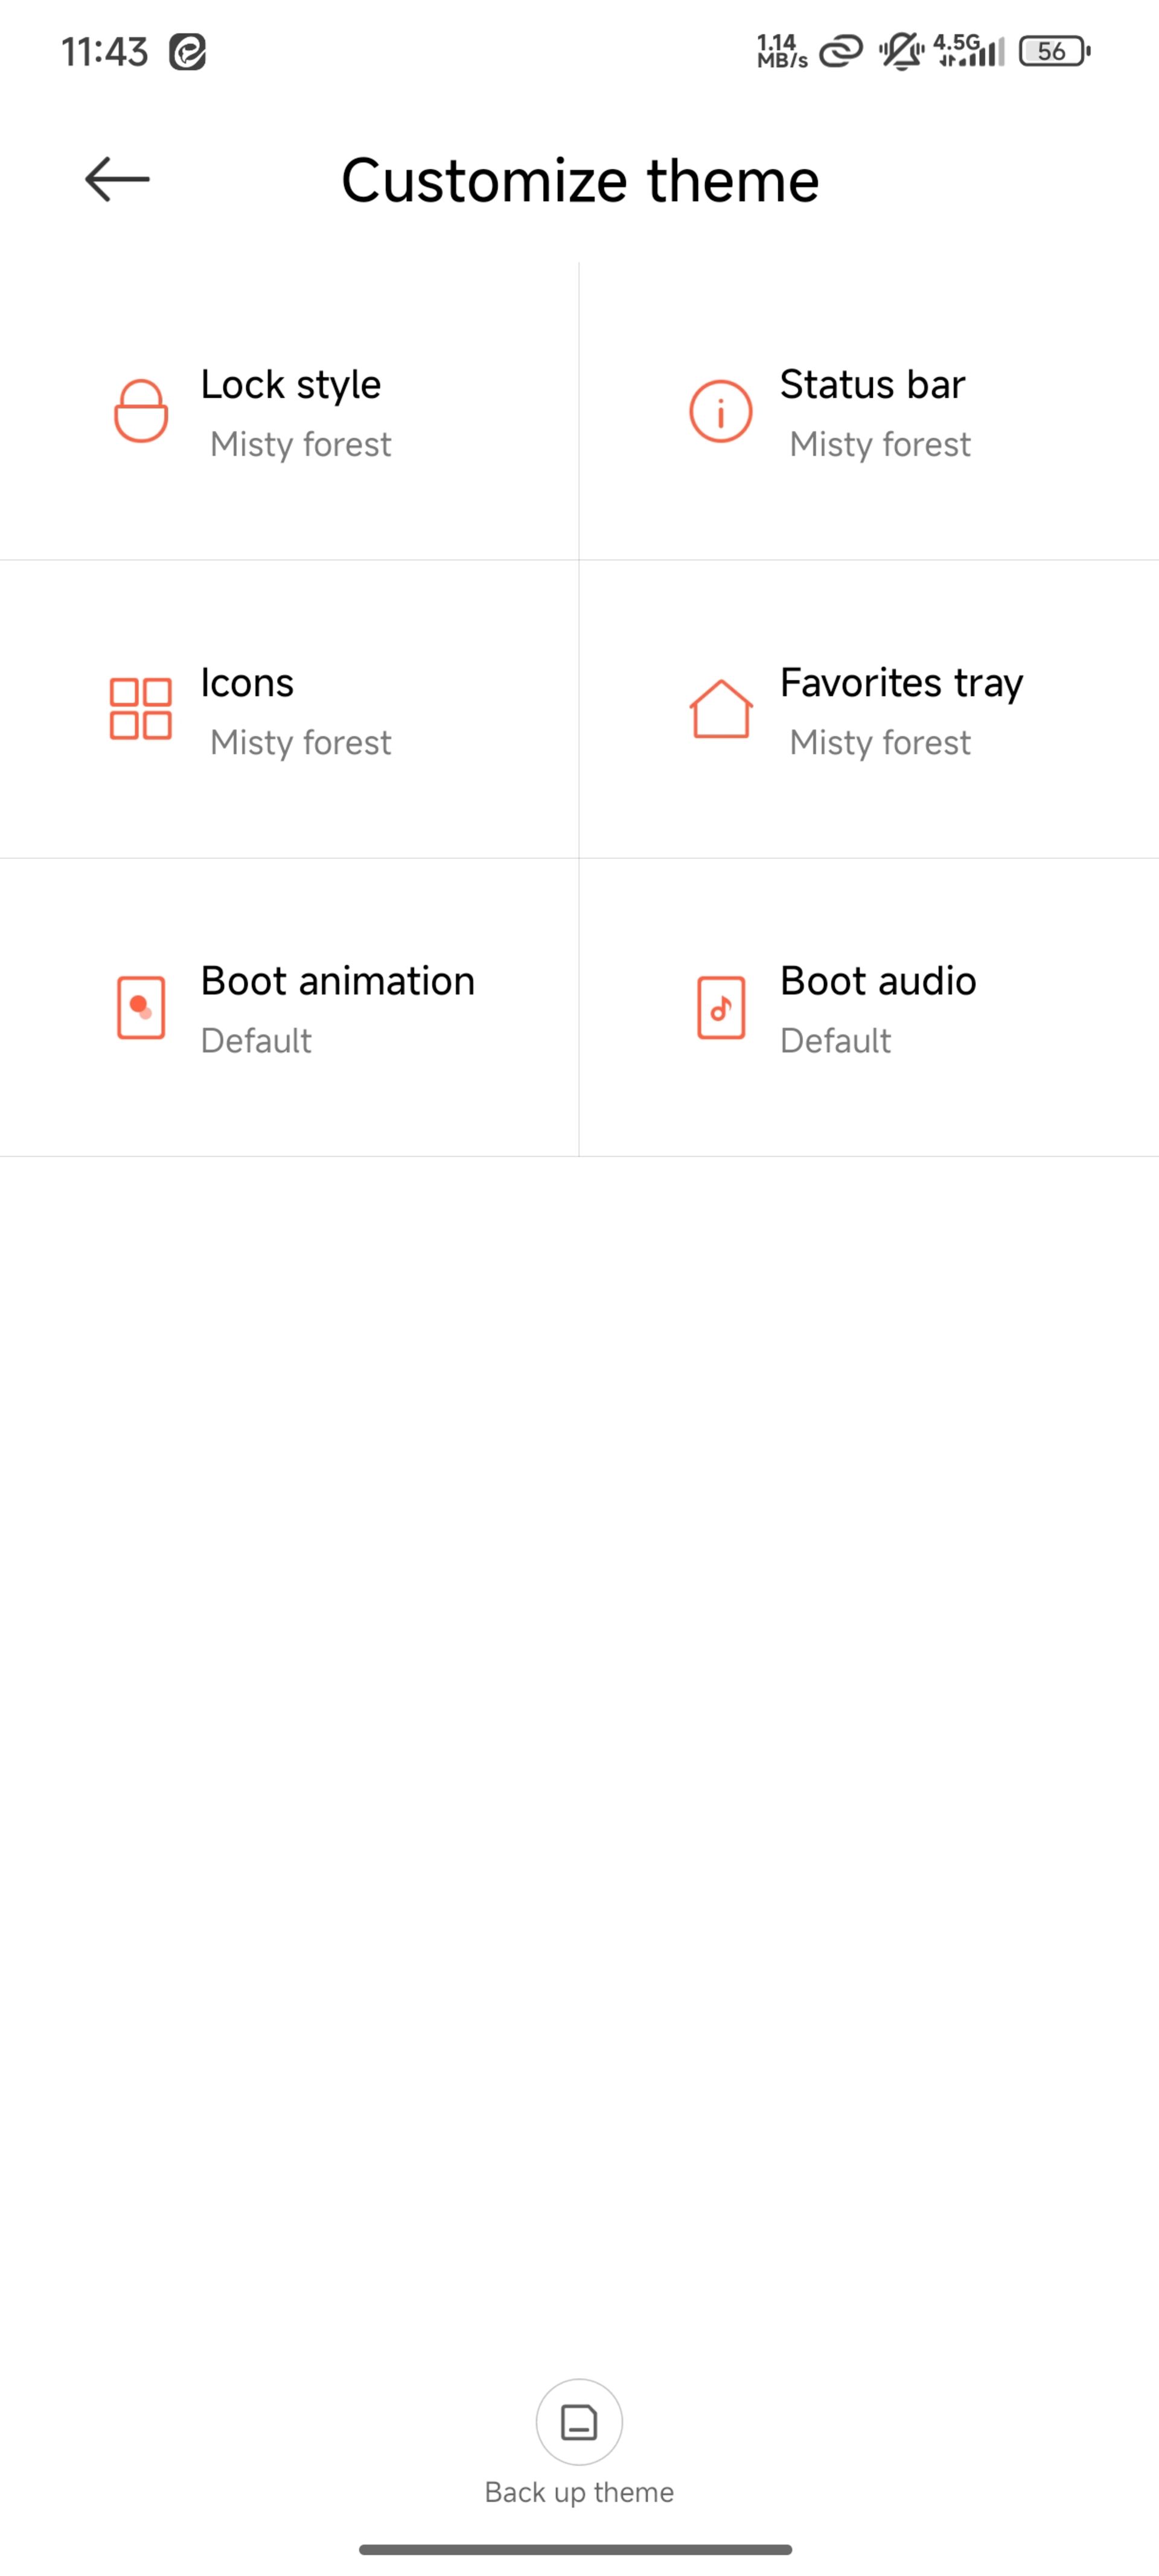Tap Misty forest under Status bar
The image size is (1159, 2576).
880,444
